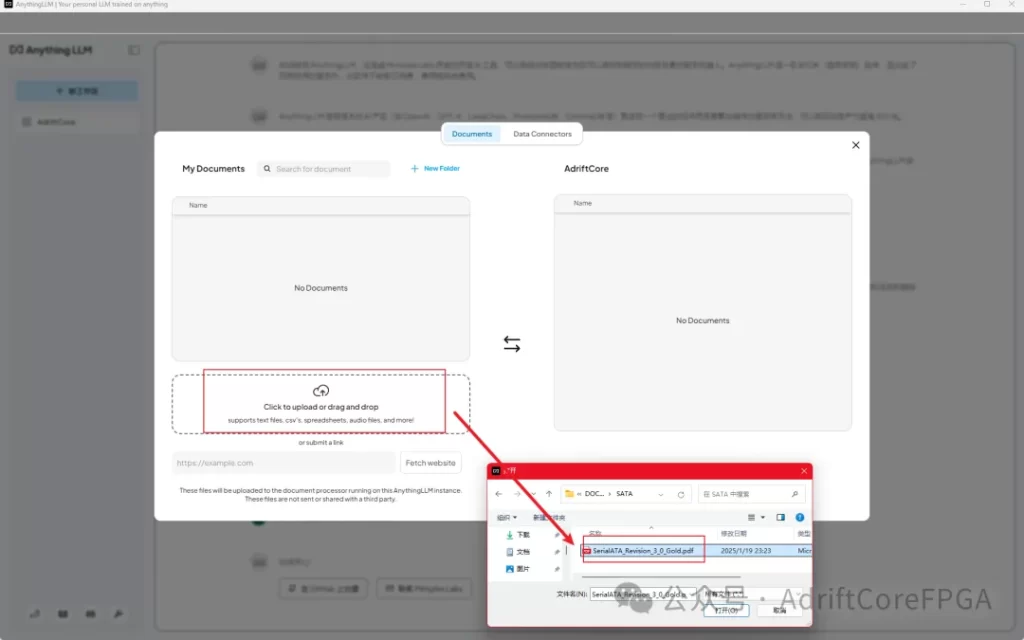Viewport: 1024px width, 640px height.
Task: Click Name column header in My Documents
Action: (x=198, y=205)
